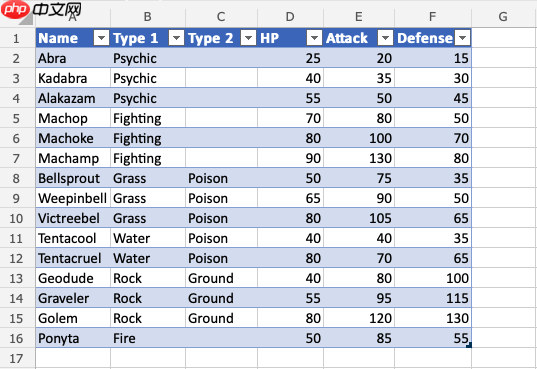Open the Type 1 filter dropdown

coord(176,38)
